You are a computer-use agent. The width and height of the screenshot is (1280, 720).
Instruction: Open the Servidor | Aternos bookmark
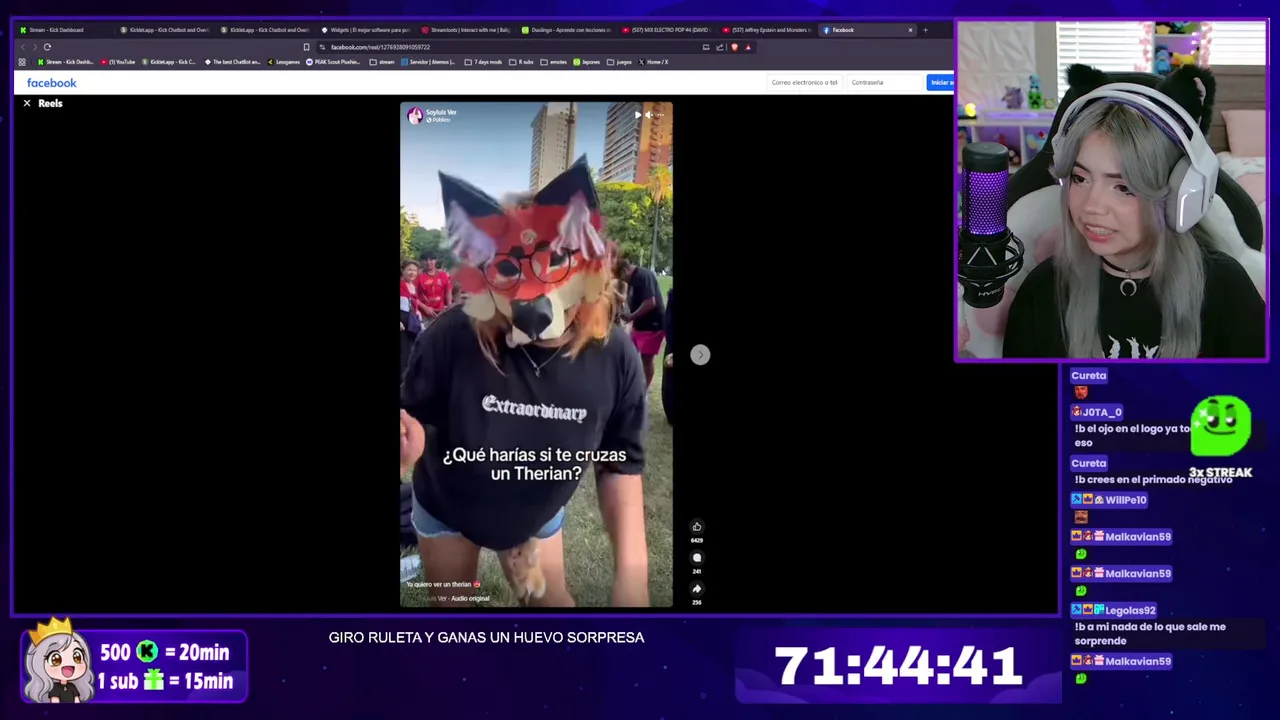428,62
